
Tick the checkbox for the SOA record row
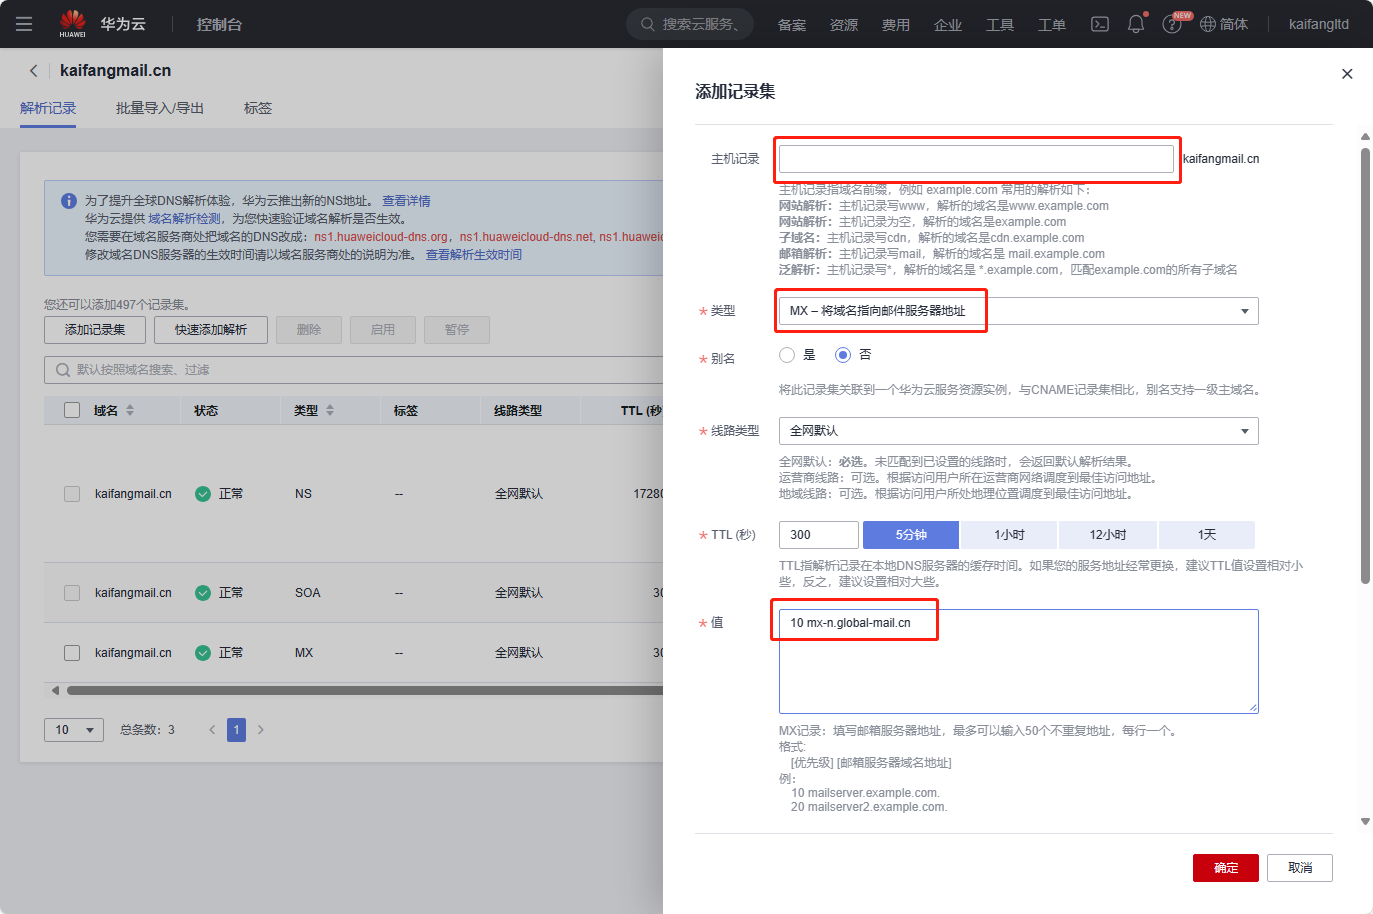(x=72, y=593)
